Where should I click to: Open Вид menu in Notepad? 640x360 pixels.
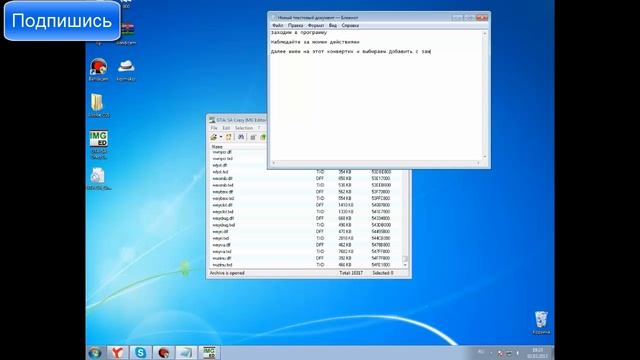(x=333, y=26)
